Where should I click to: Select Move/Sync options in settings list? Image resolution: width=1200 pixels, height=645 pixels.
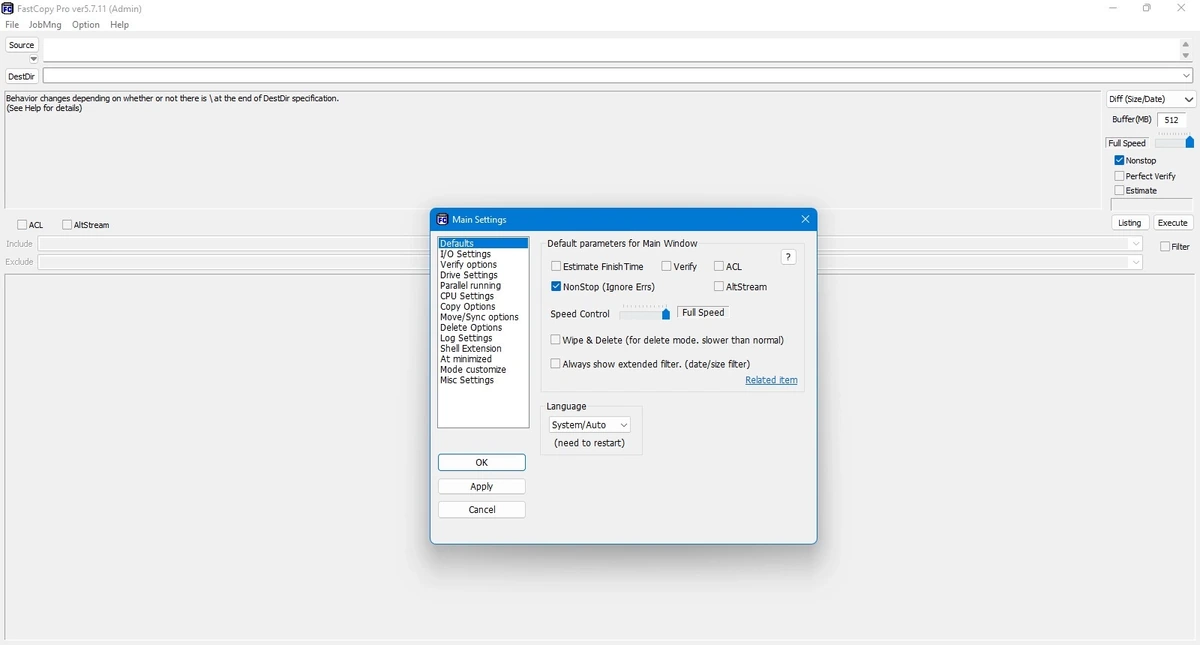click(x=482, y=317)
